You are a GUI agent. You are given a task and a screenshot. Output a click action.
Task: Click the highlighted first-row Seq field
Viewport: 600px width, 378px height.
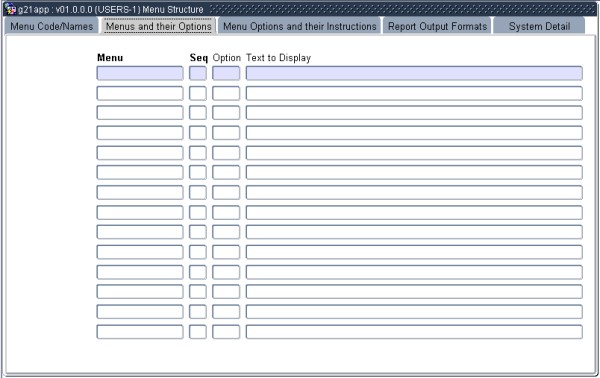(x=198, y=73)
